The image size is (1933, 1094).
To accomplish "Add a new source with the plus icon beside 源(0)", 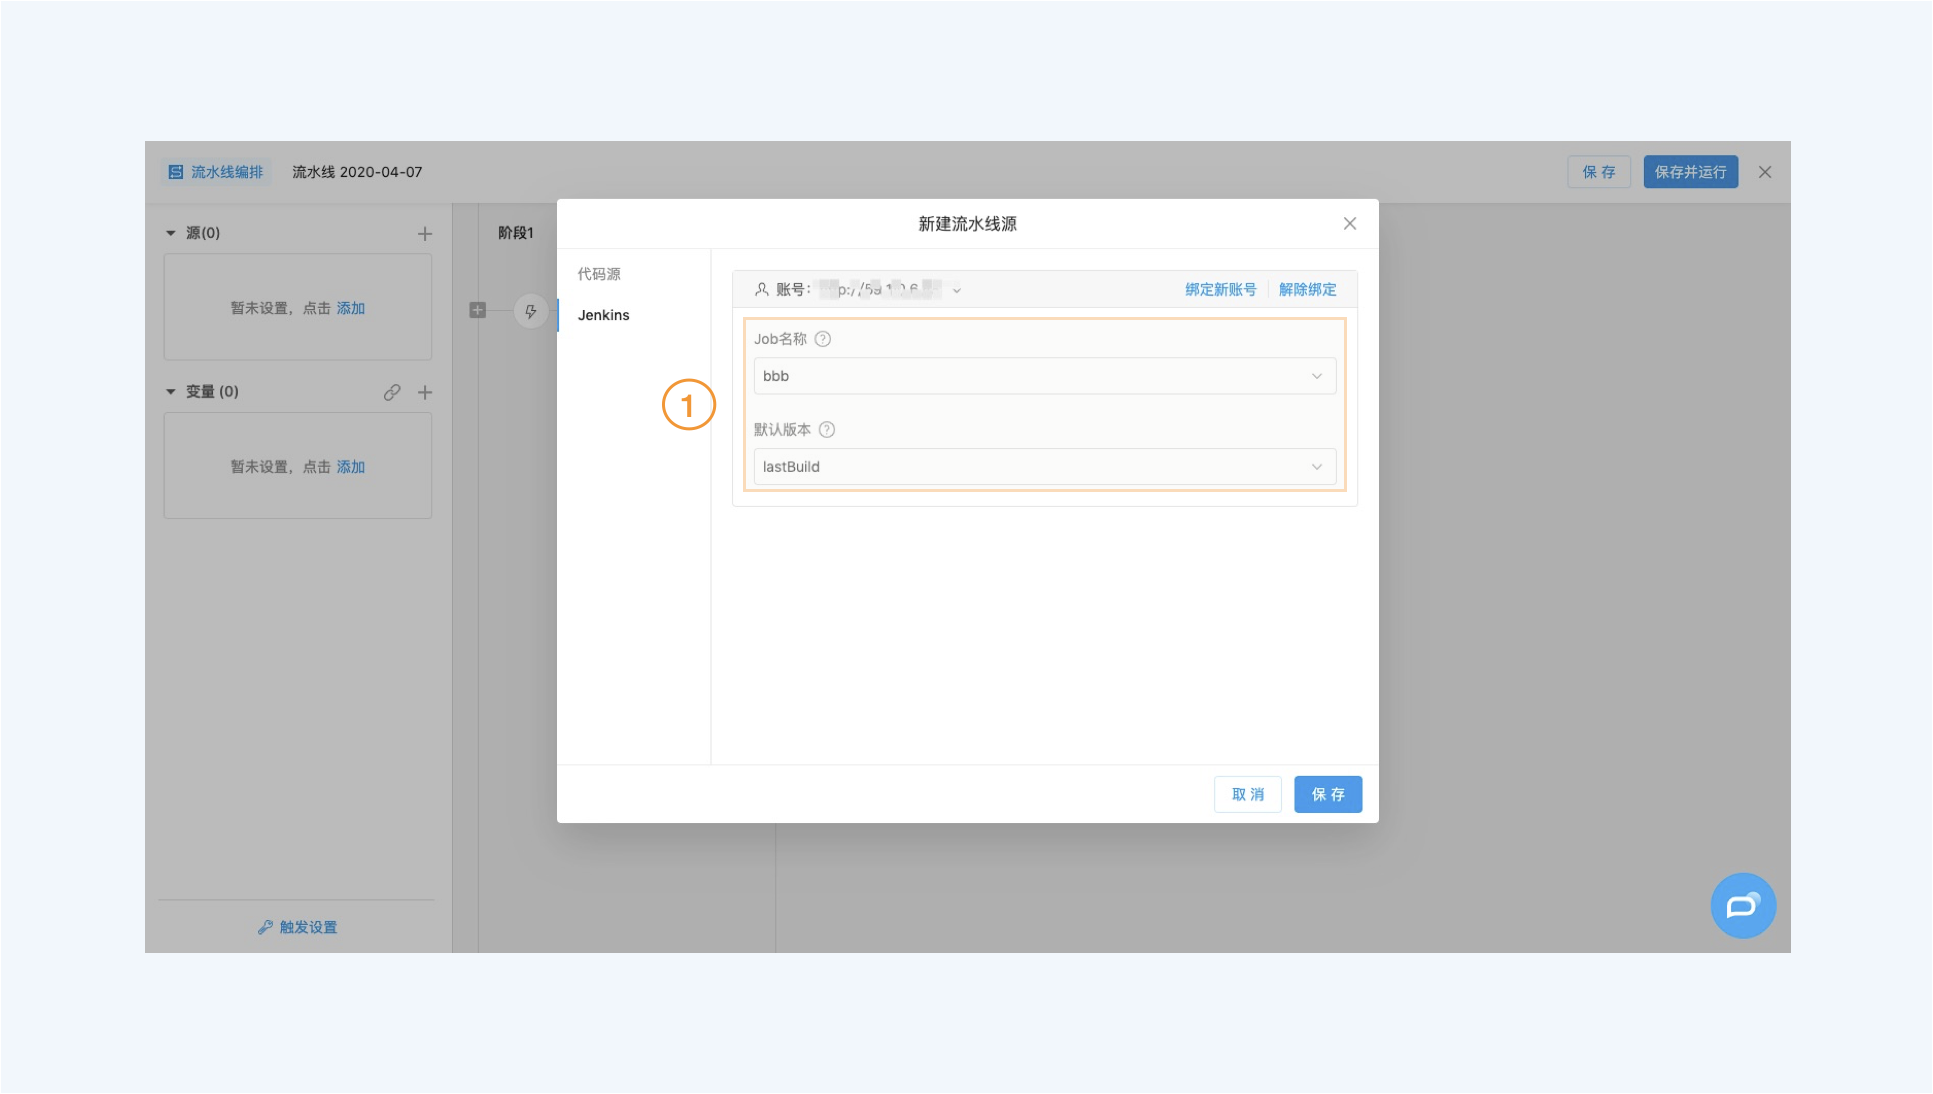I will pos(425,234).
